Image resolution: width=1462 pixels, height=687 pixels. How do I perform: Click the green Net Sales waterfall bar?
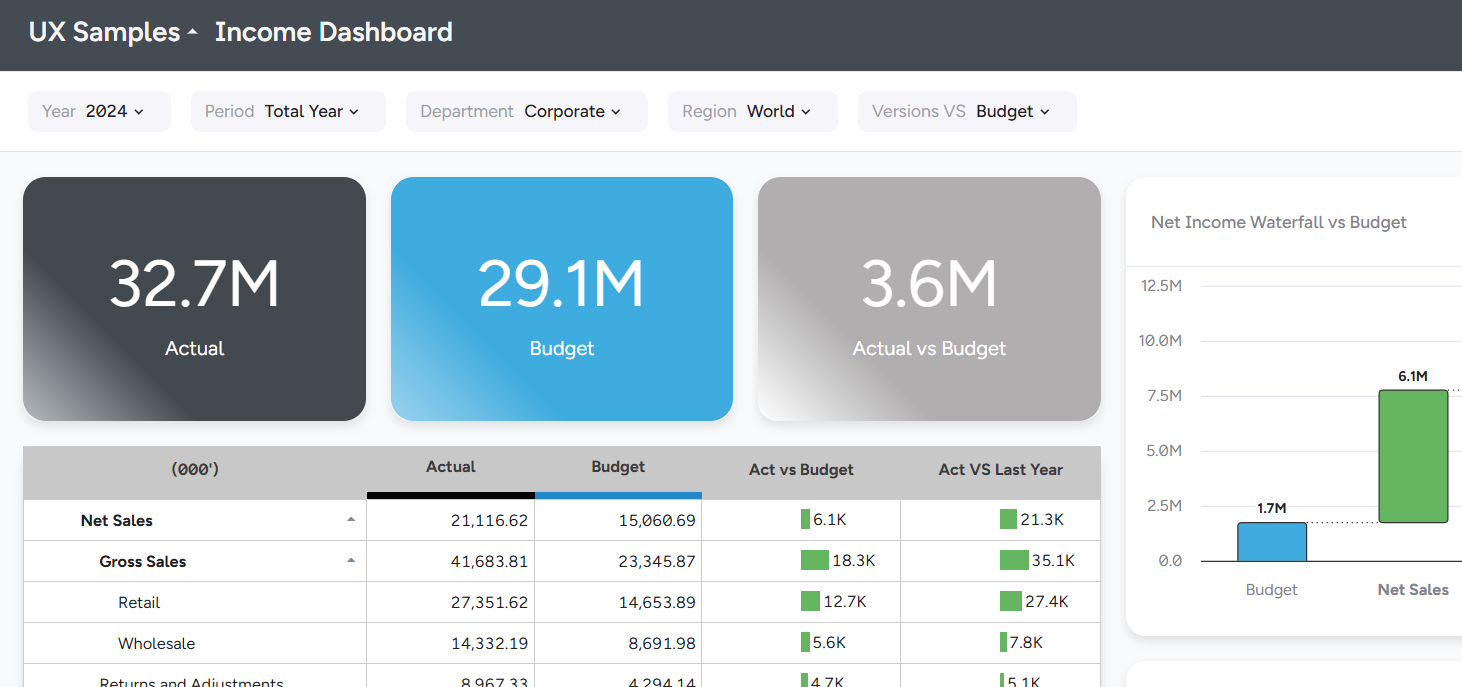(1413, 456)
